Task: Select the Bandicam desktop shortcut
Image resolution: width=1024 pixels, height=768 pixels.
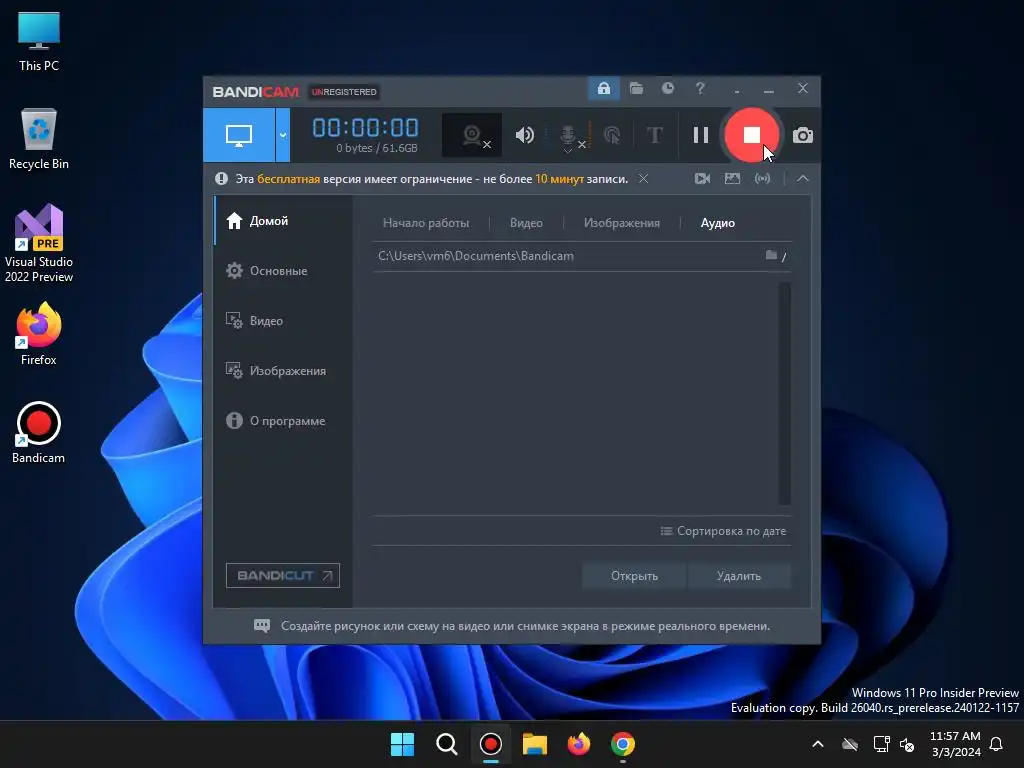Action: pos(39,432)
